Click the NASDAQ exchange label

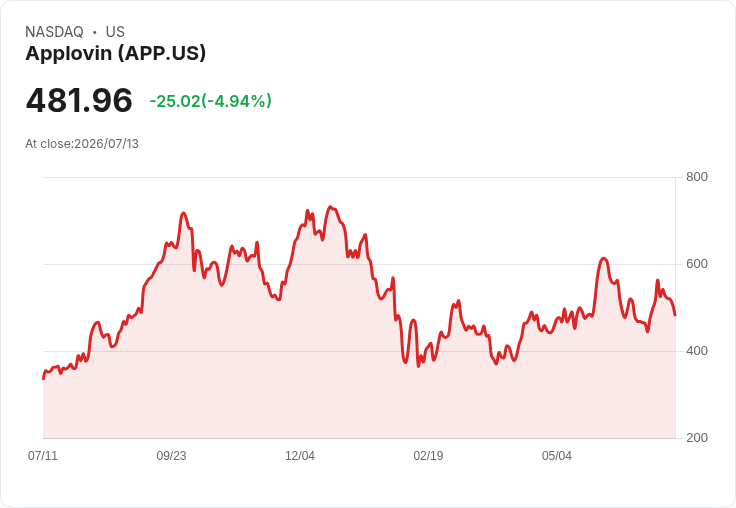tap(54, 32)
